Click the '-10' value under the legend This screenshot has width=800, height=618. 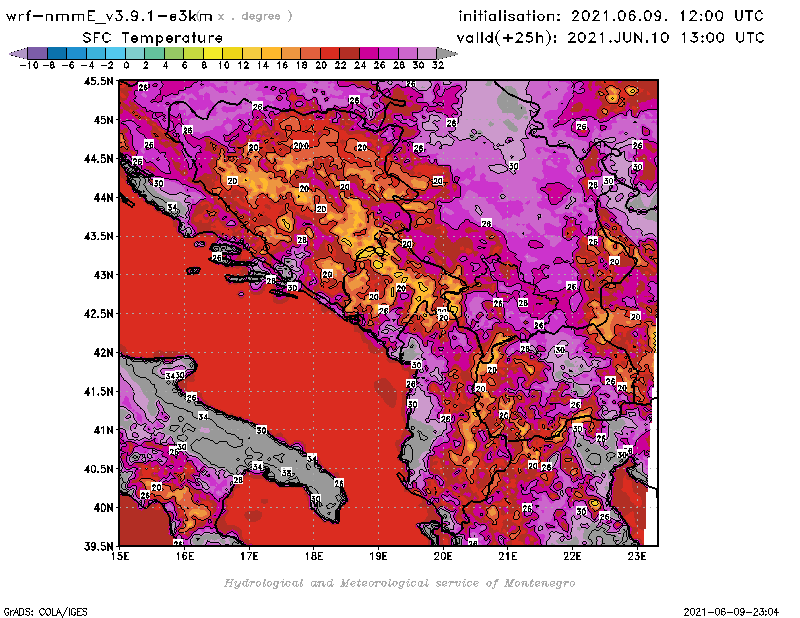pos(29,65)
